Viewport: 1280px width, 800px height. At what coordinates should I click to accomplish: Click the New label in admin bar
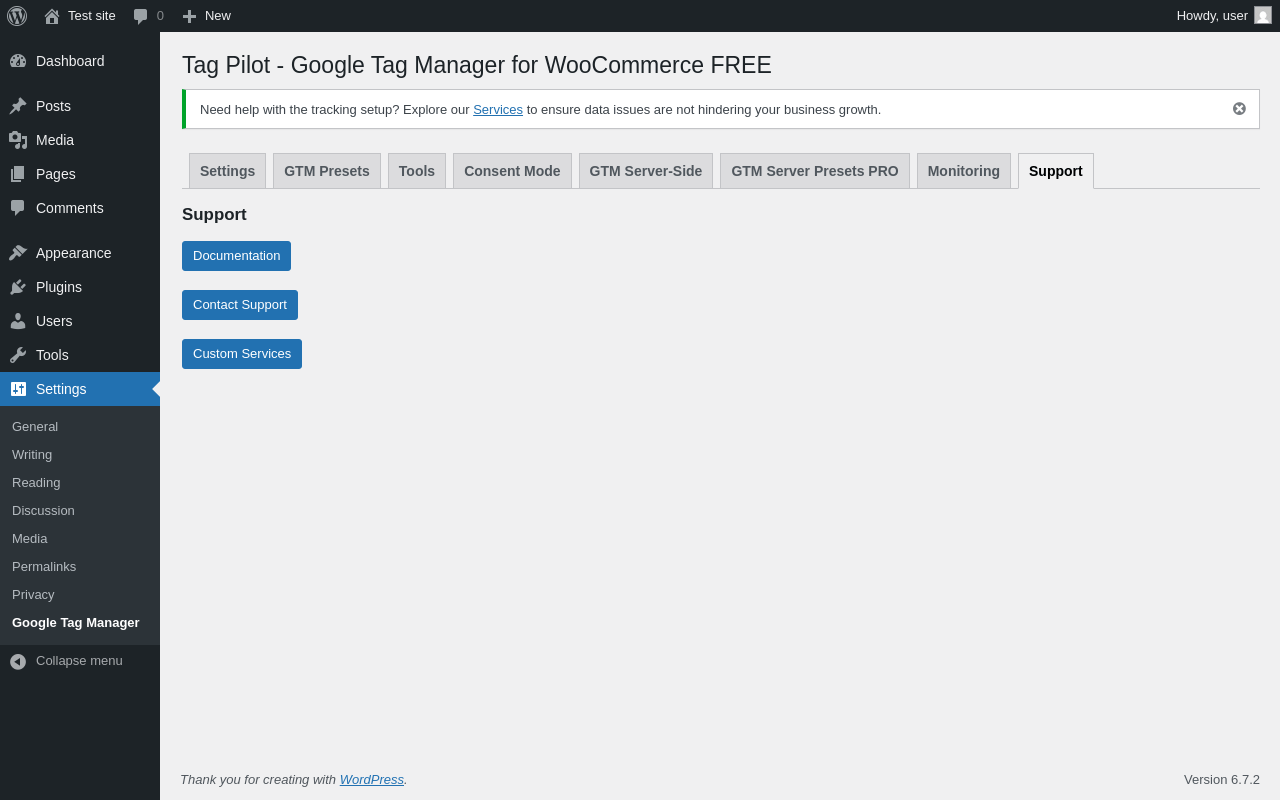(x=218, y=16)
